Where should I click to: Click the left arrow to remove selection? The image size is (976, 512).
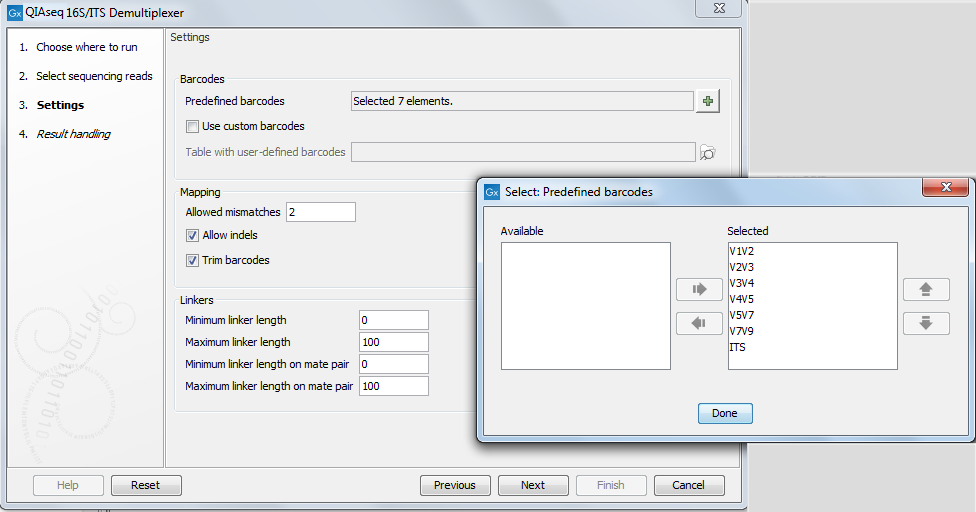coord(699,323)
